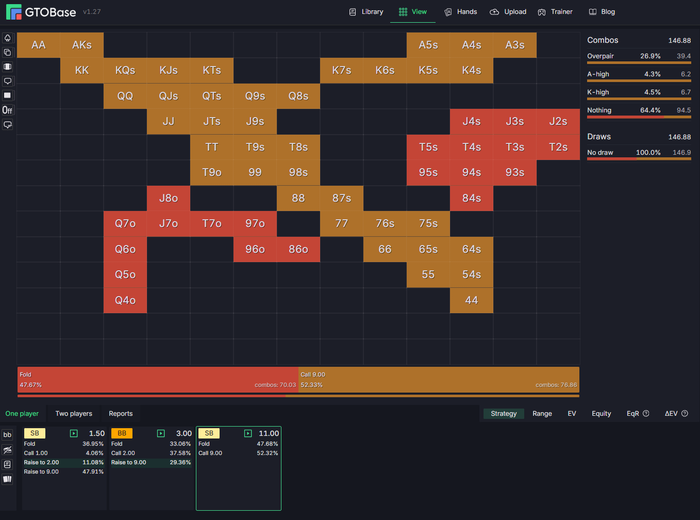Viewport: 700px width, 520px height.
Task: Click the Combos header
Action: pyautogui.click(x=603, y=40)
